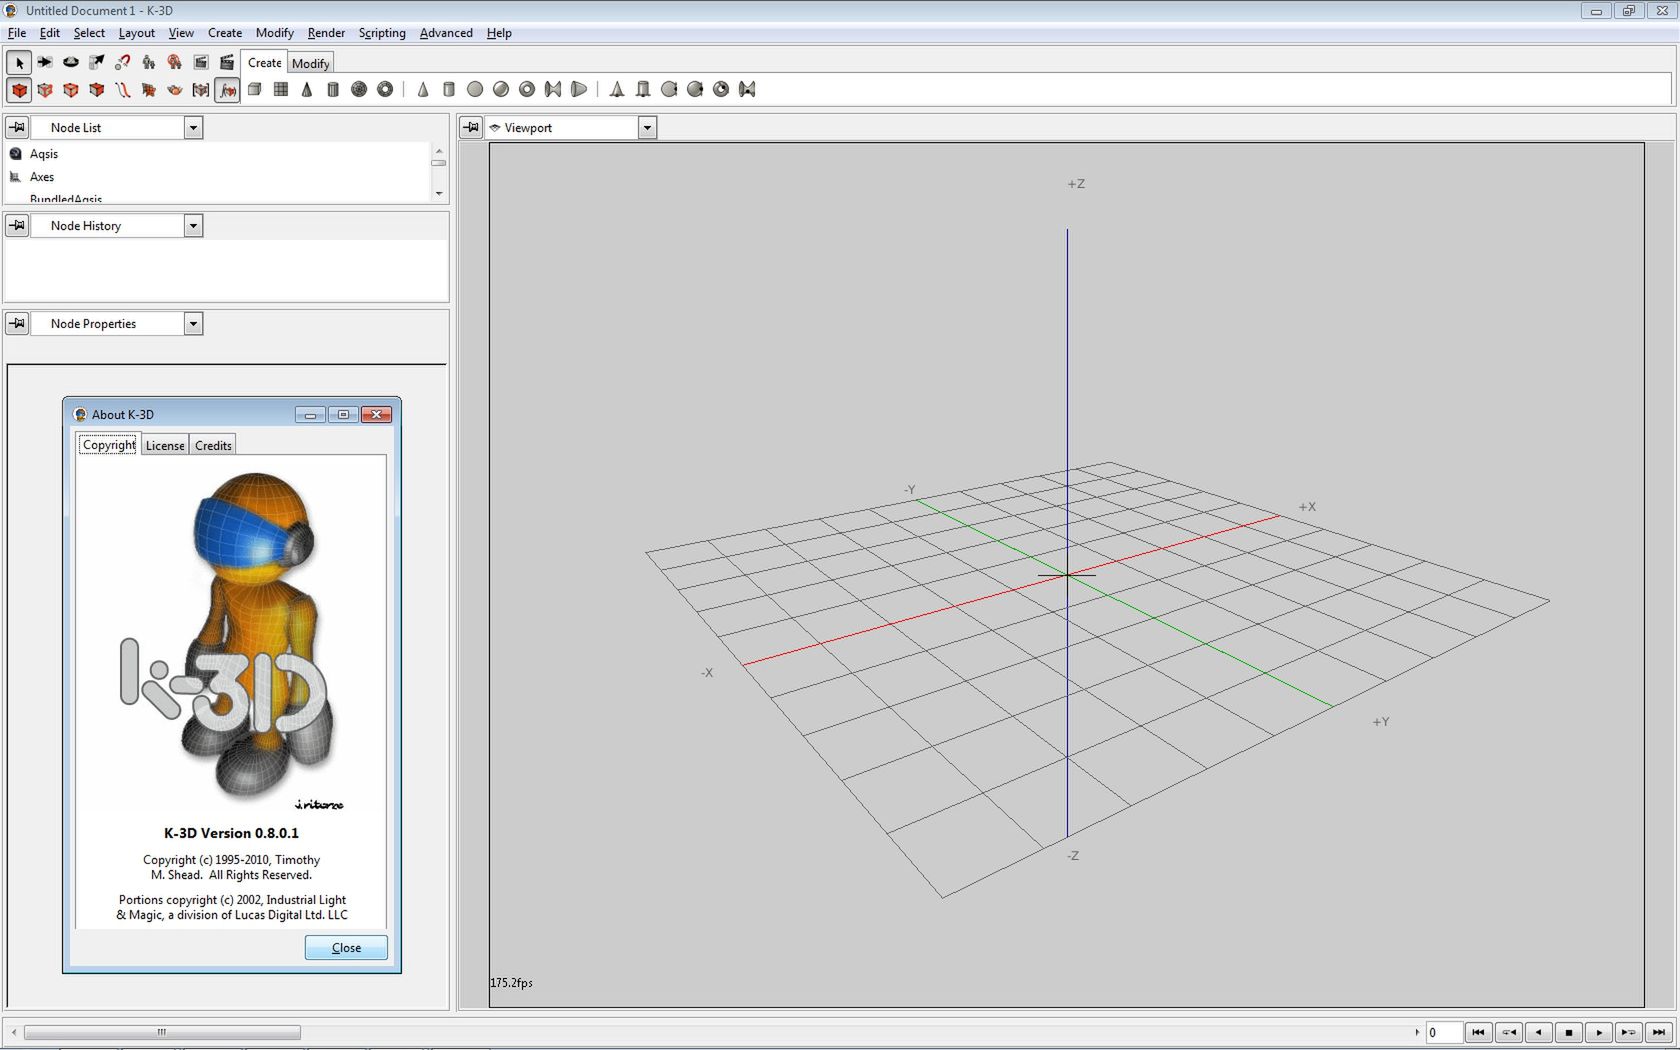Open the Node History panel dropdown
This screenshot has width=1680, height=1050.
(193, 225)
